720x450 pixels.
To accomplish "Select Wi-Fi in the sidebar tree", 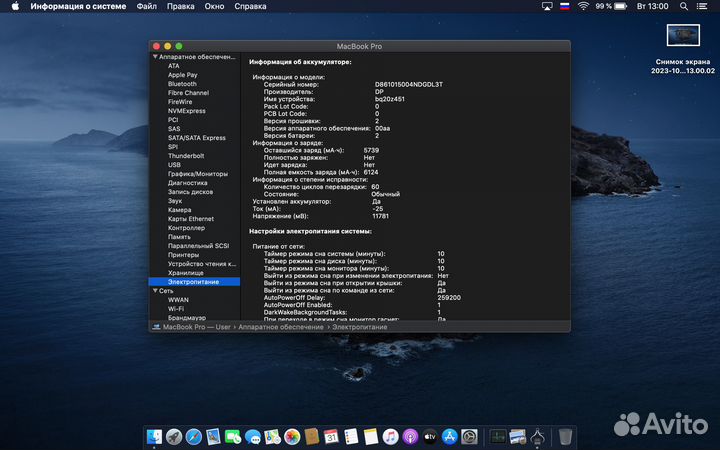I will (175, 309).
